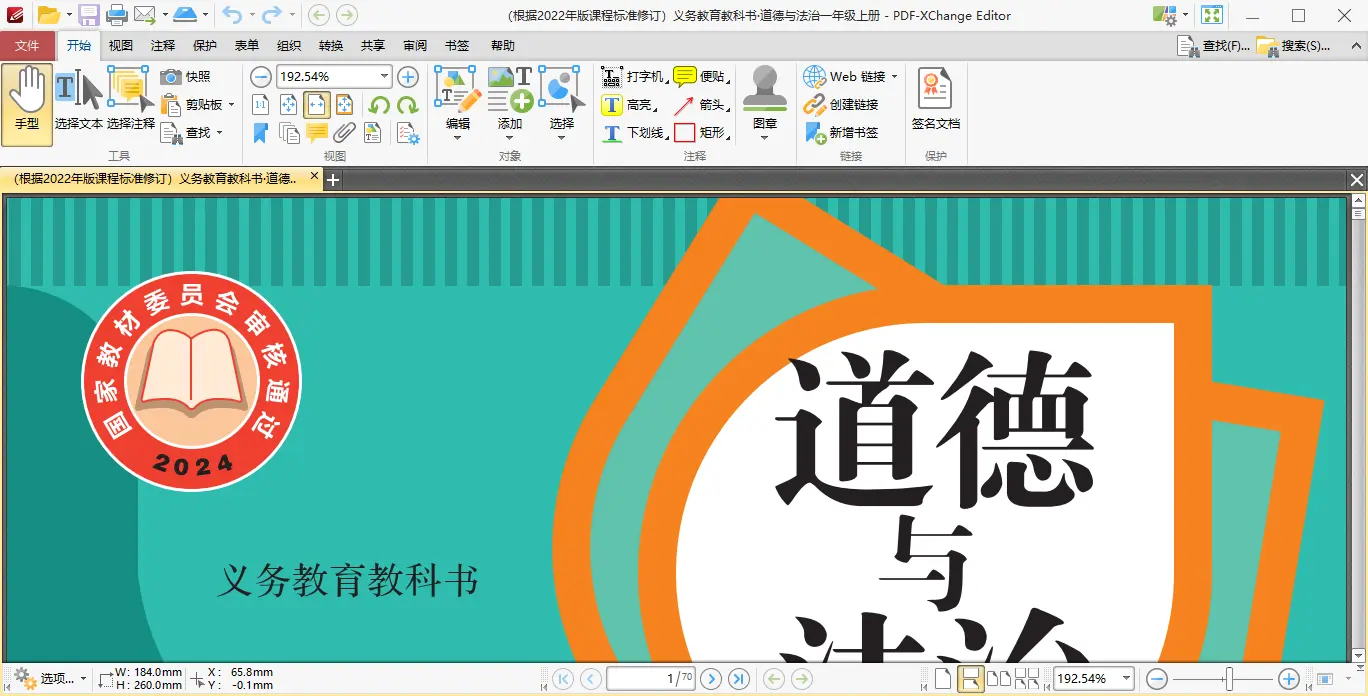Switch to the 注释 ribbon tab

click(163, 46)
